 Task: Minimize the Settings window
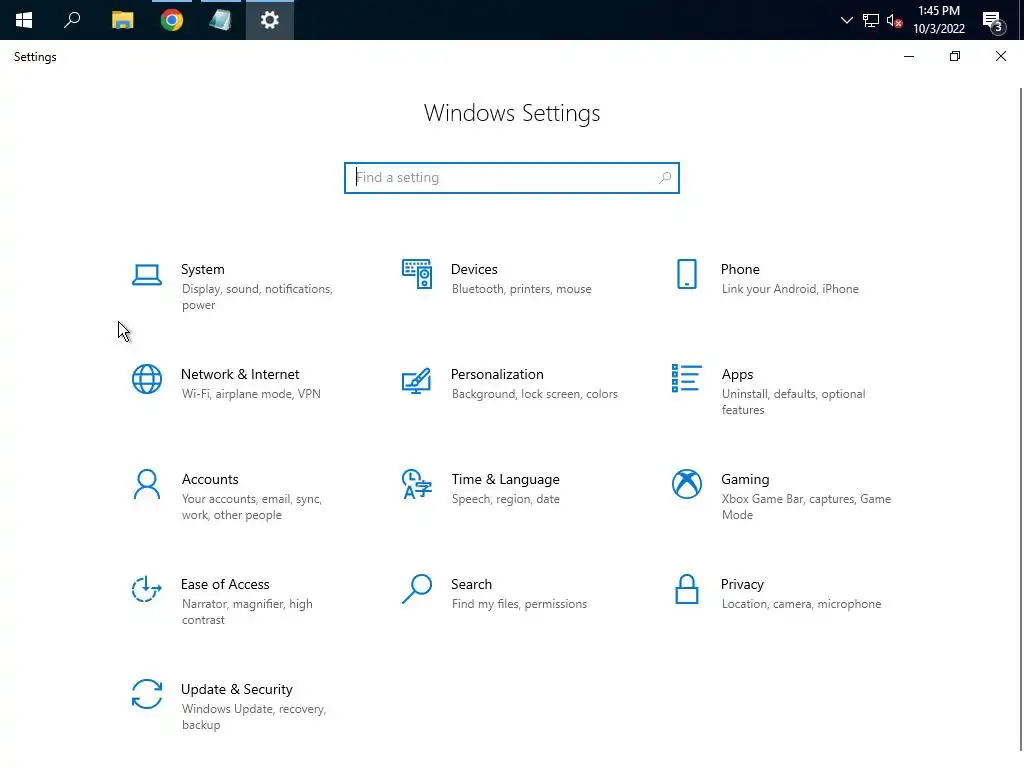point(908,57)
